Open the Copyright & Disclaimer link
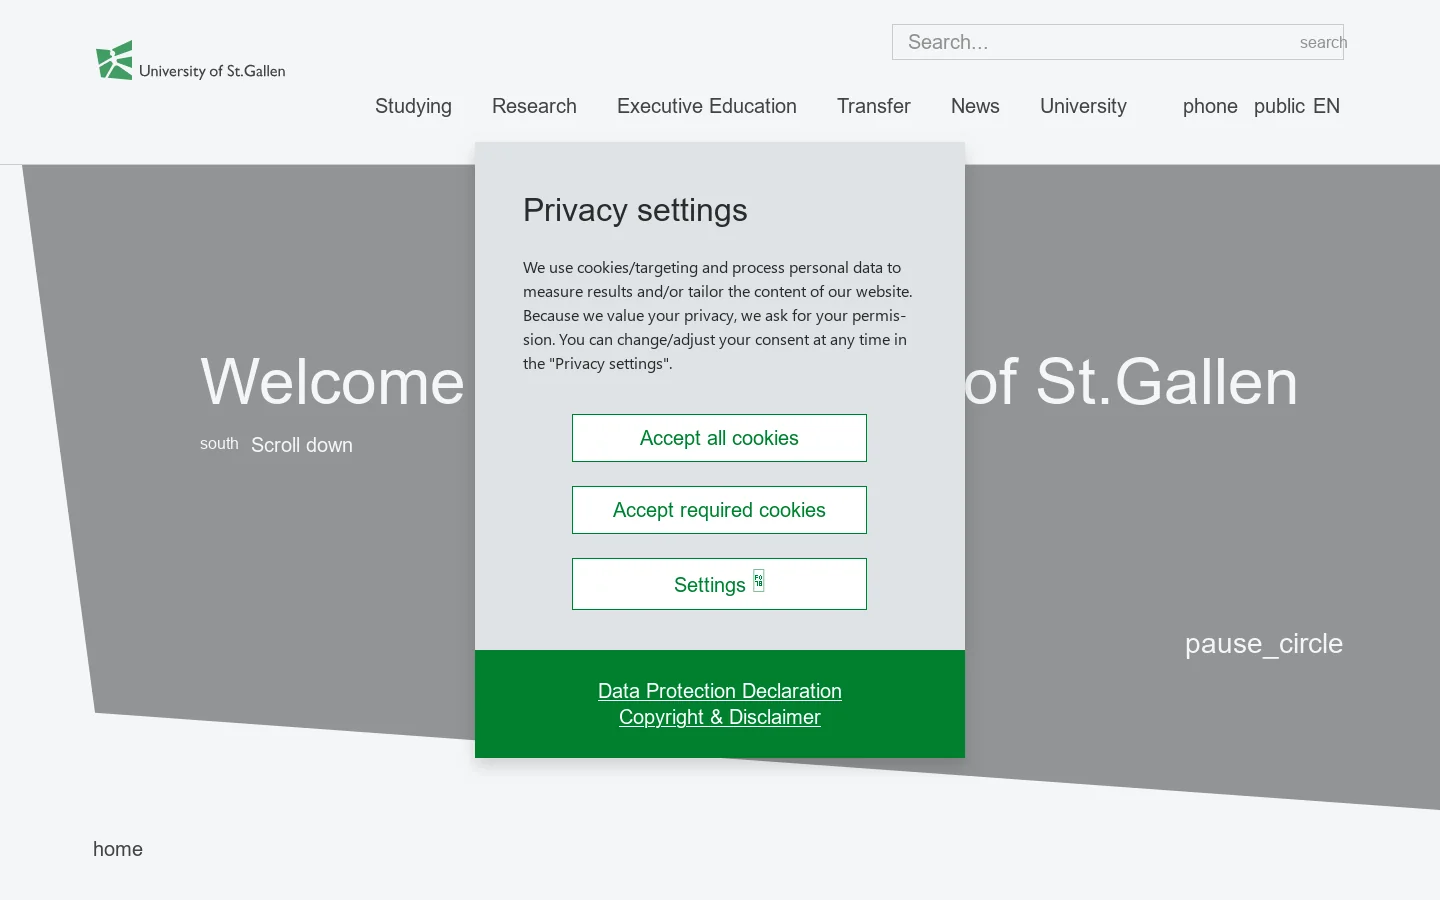1440x900 pixels. coord(720,717)
